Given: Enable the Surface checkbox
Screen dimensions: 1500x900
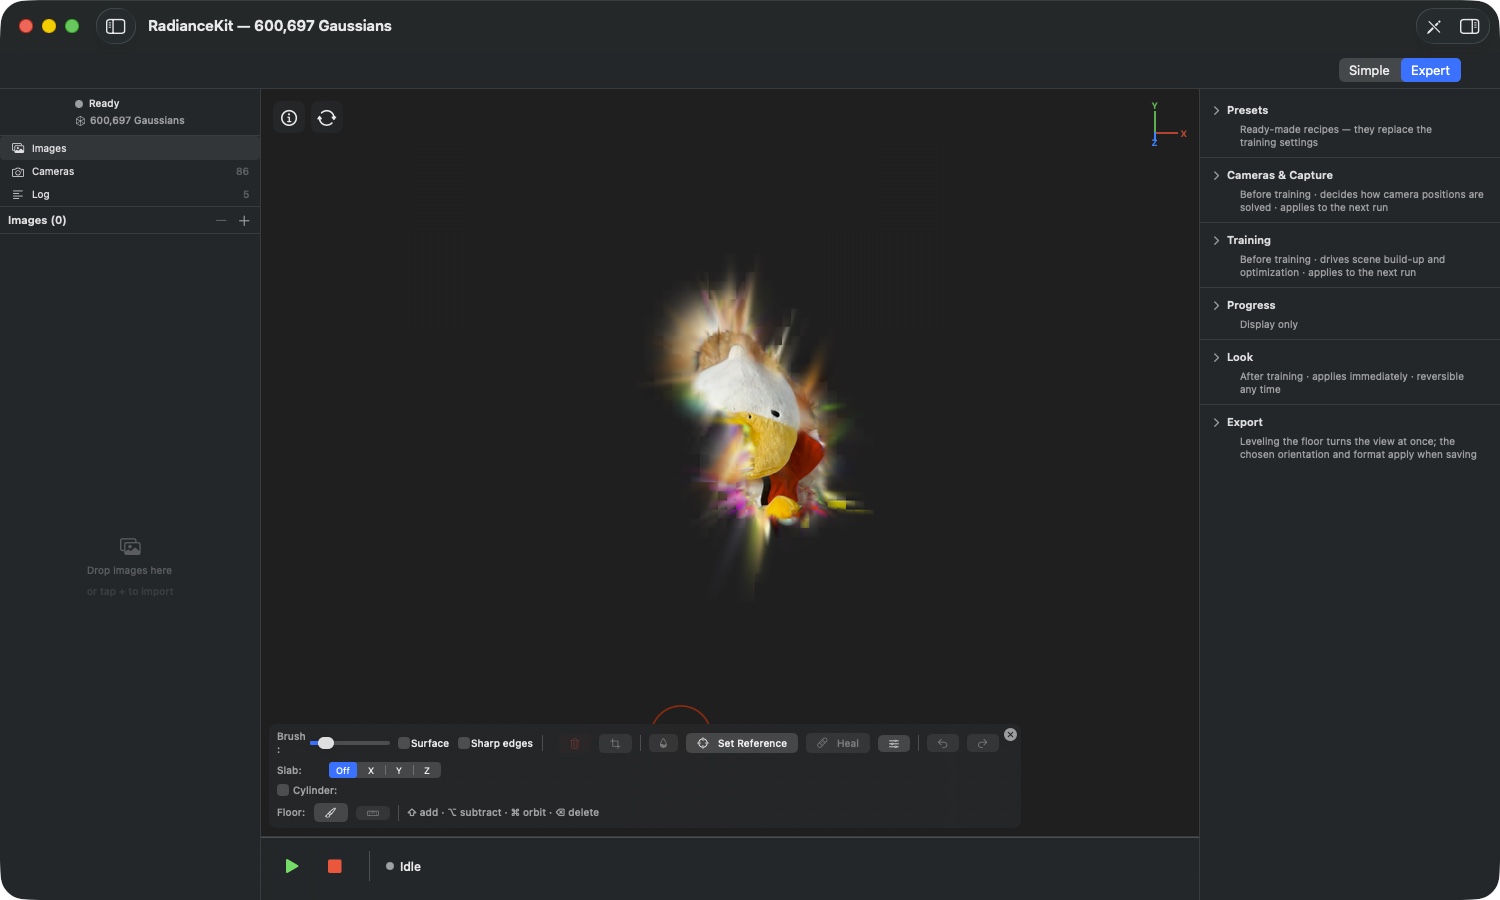Looking at the screenshot, I should coord(404,743).
